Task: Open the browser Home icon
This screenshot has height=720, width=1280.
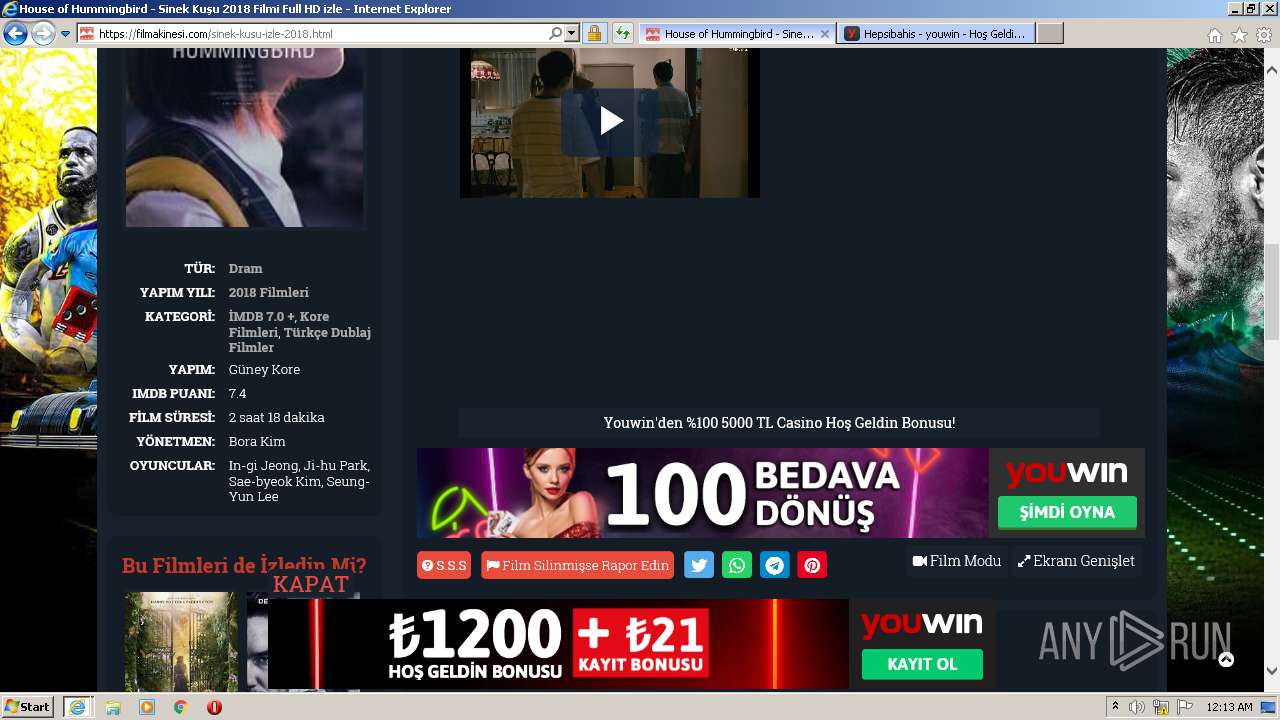Action: 1215,35
